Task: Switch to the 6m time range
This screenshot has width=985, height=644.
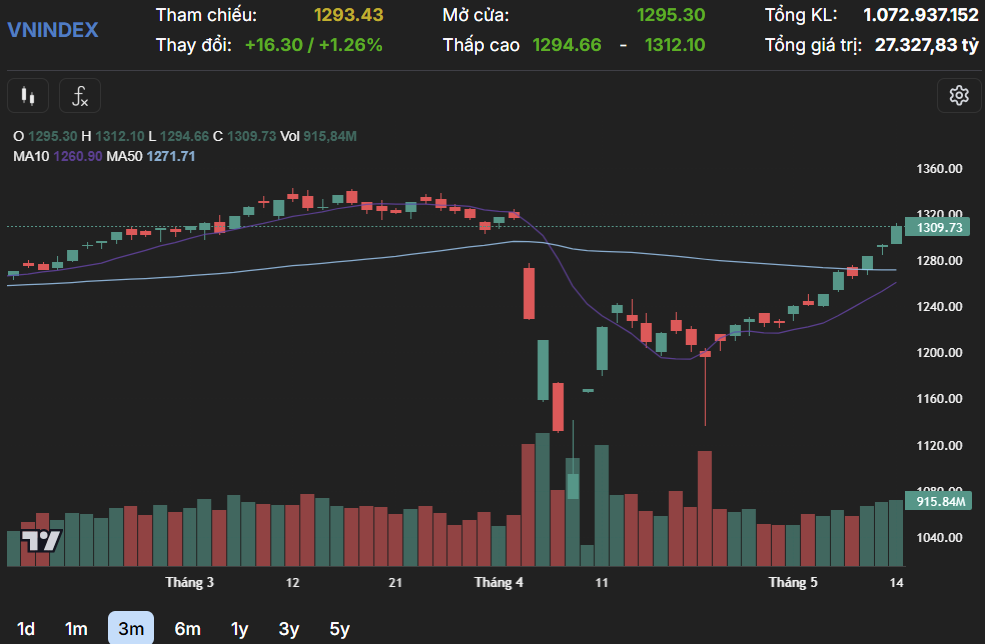Action: point(187,628)
